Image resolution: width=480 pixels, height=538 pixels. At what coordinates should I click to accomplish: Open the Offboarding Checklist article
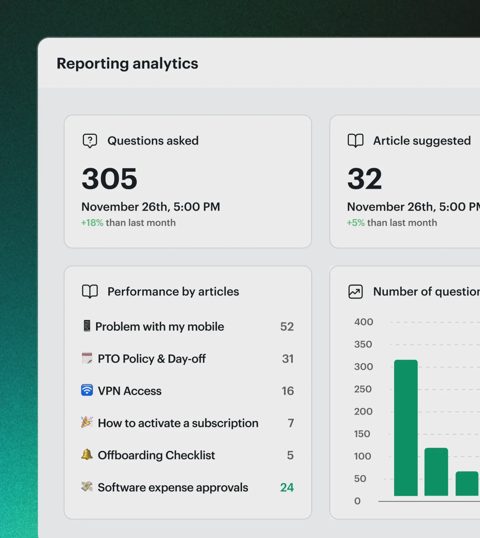coord(156,455)
